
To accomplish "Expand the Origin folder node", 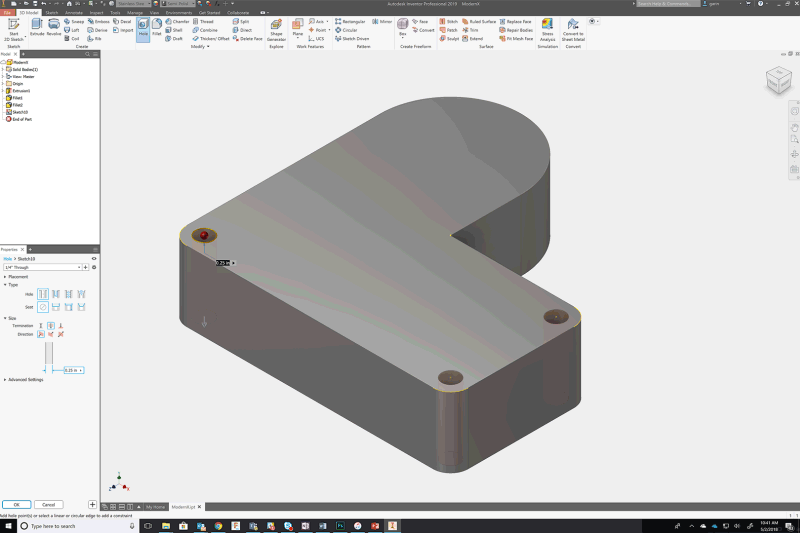I will pos(3,84).
